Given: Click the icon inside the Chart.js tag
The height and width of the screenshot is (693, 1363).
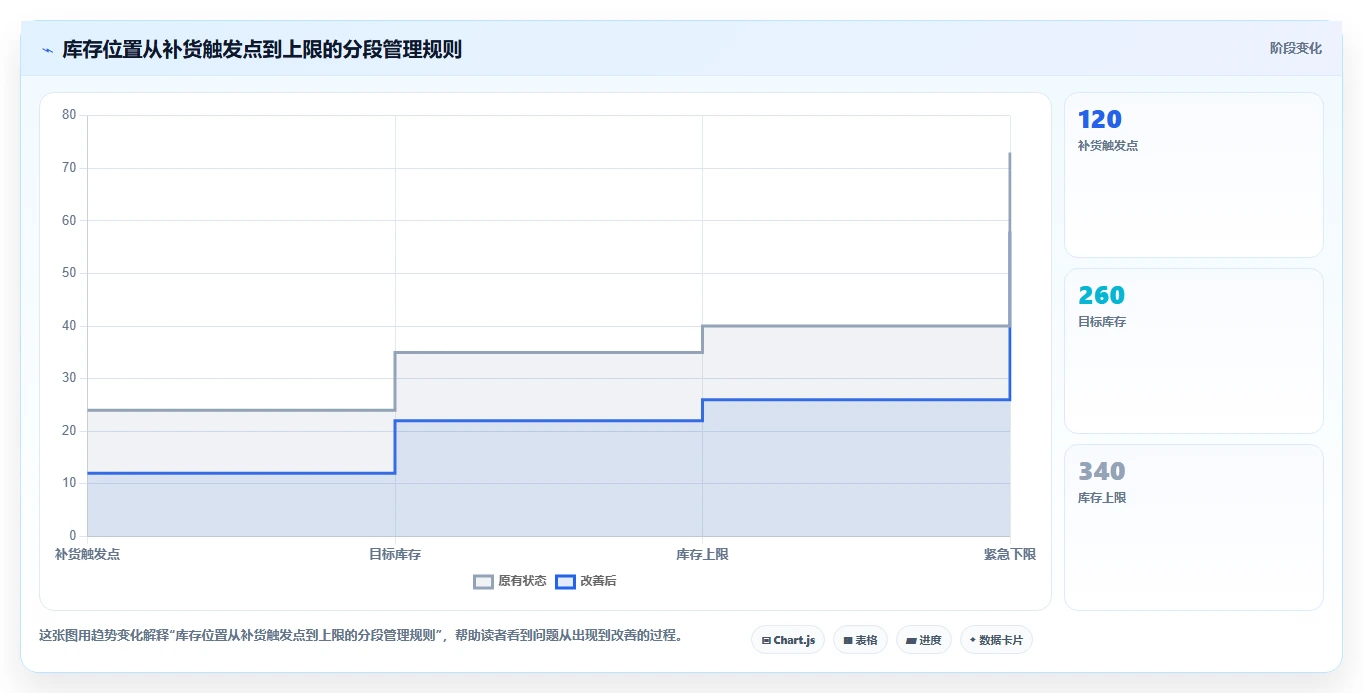Looking at the screenshot, I should [766, 640].
